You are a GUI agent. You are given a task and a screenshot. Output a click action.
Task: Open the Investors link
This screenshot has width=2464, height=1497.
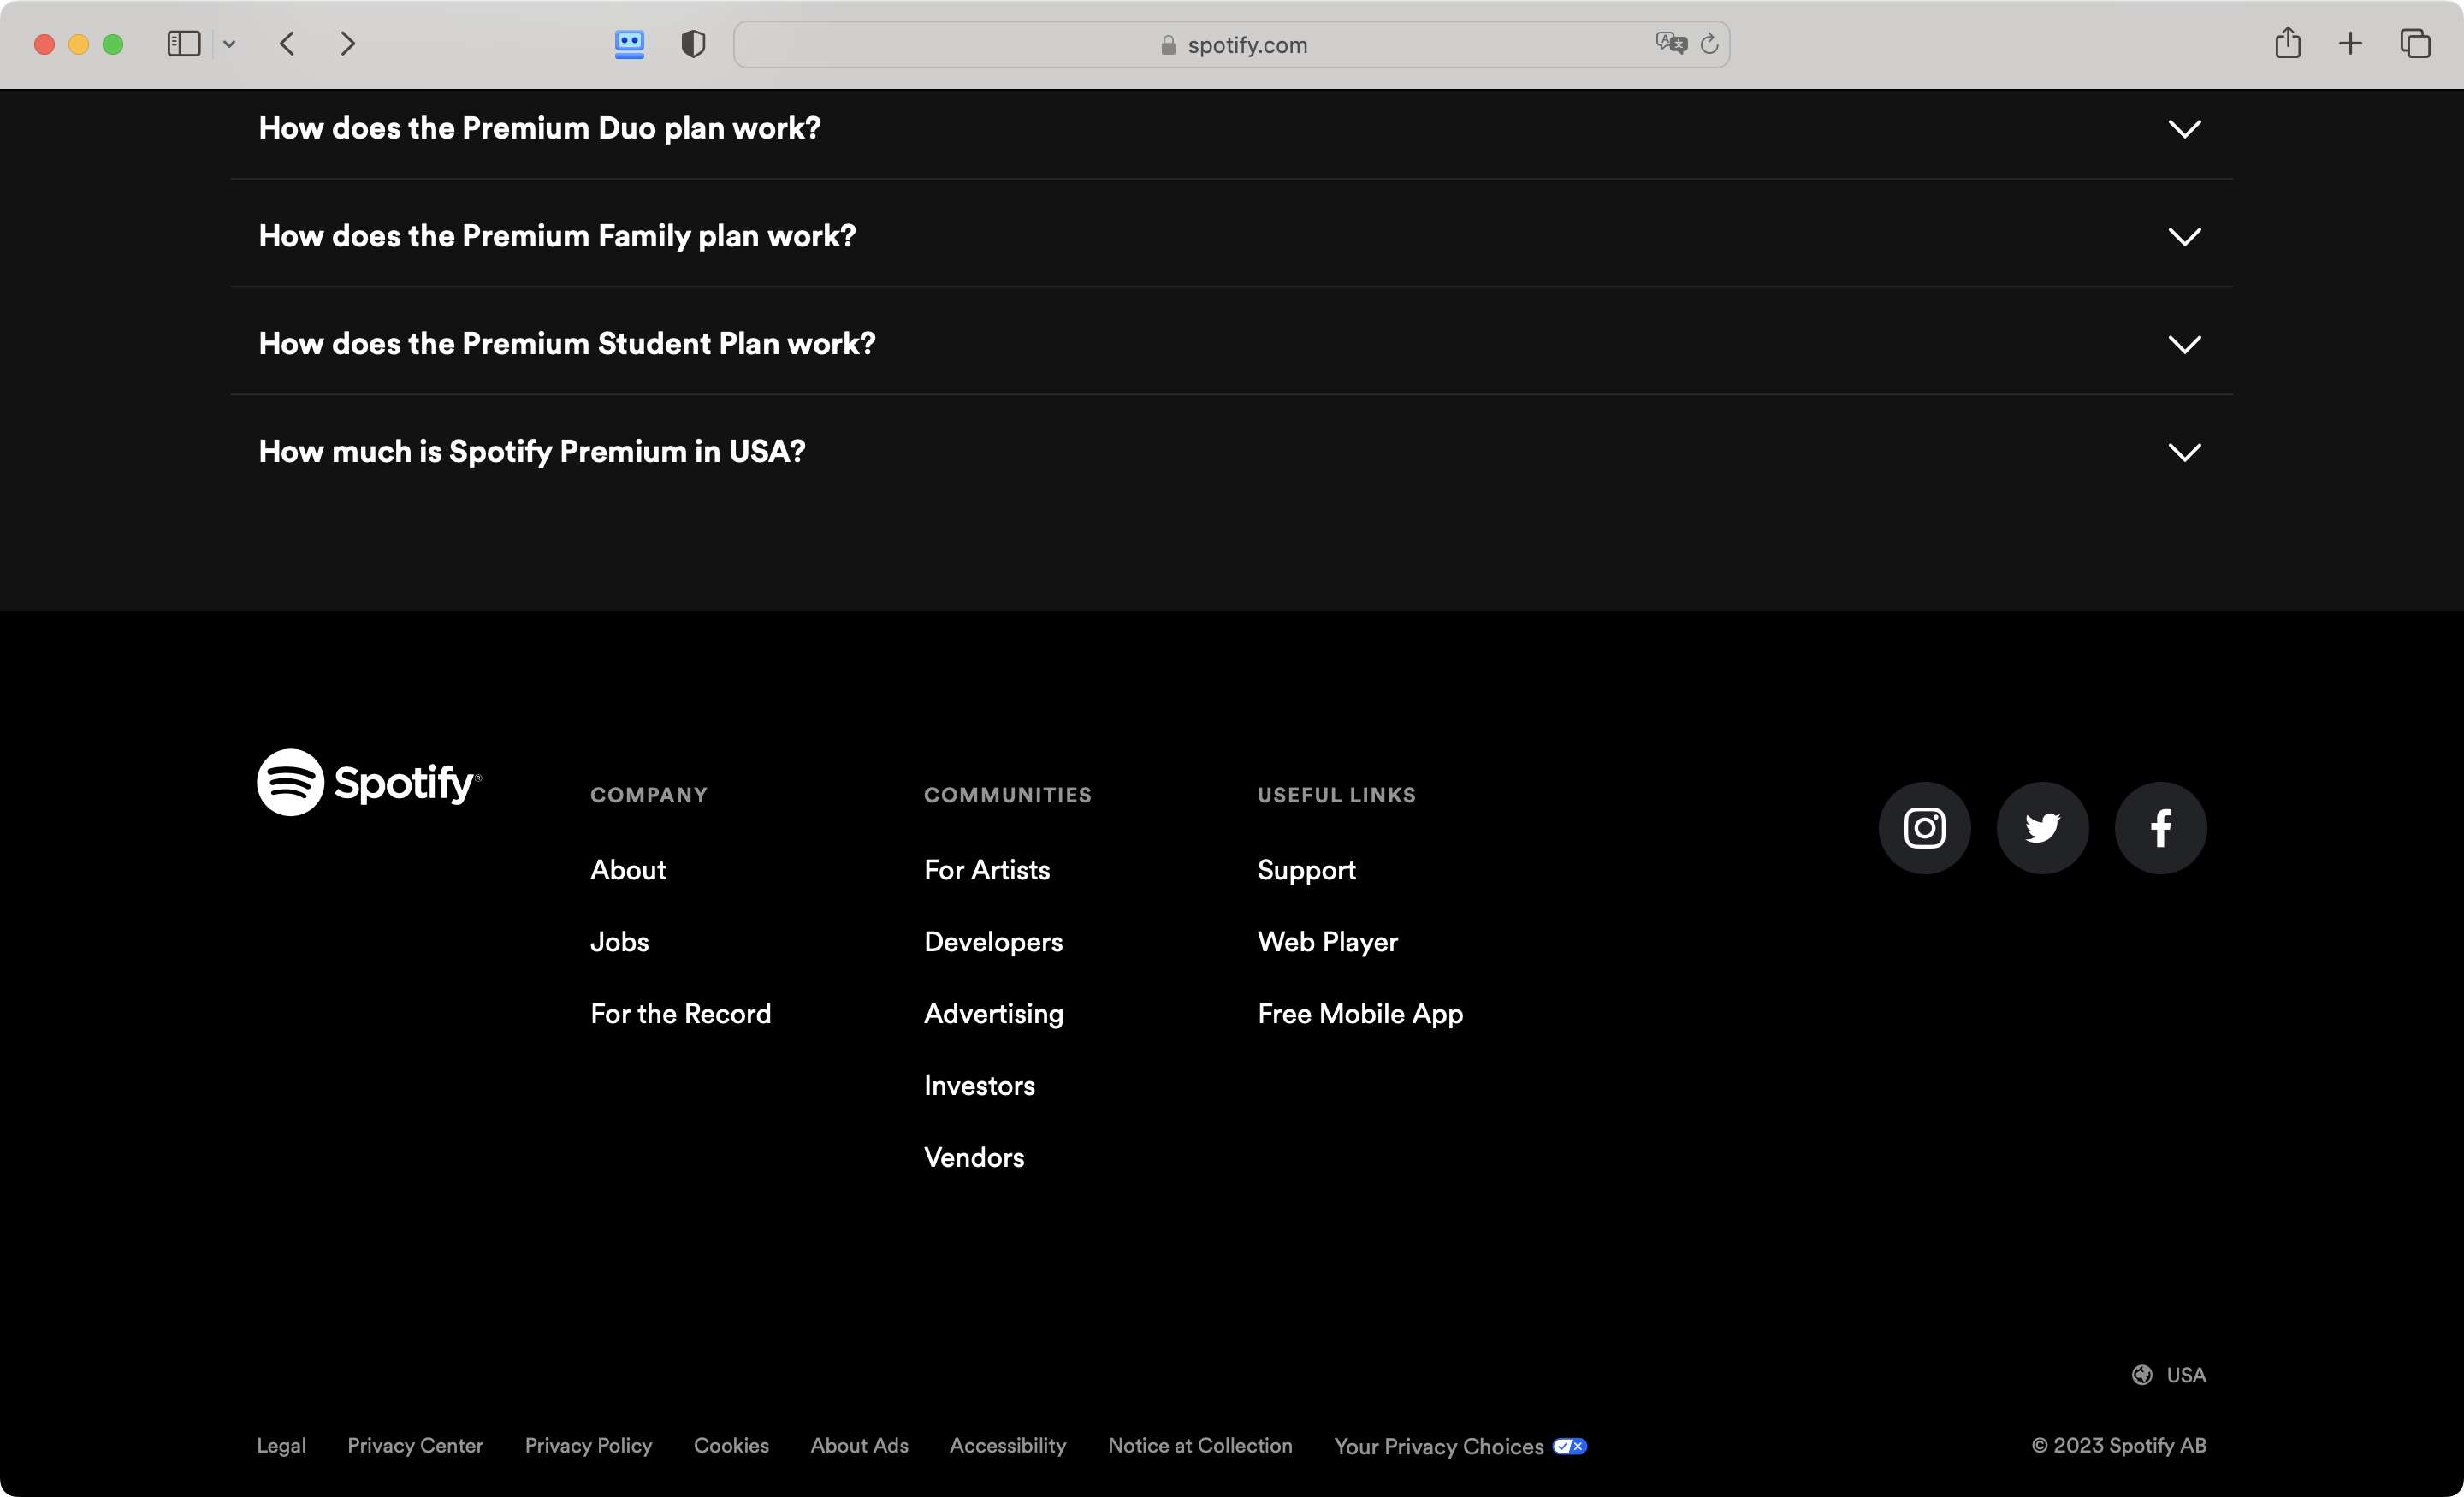click(980, 1086)
